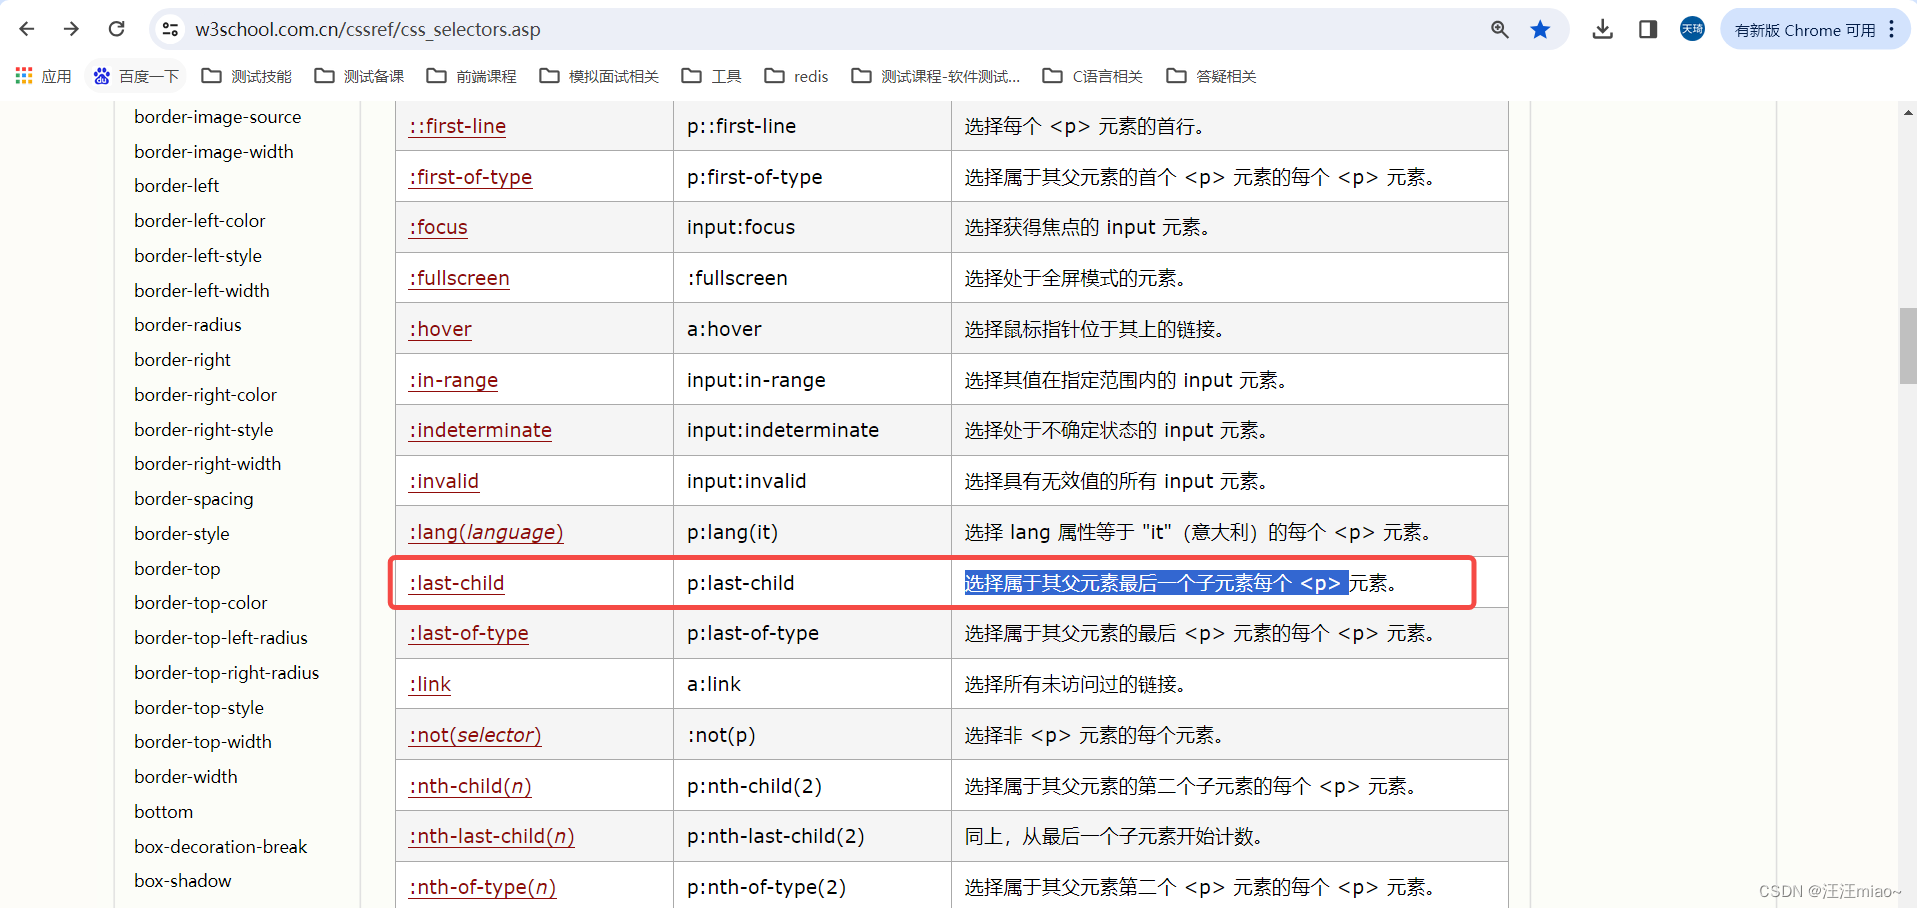Select bottom property in sidebar
The height and width of the screenshot is (908, 1917).
pyautogui.click(x=164, y=812)
